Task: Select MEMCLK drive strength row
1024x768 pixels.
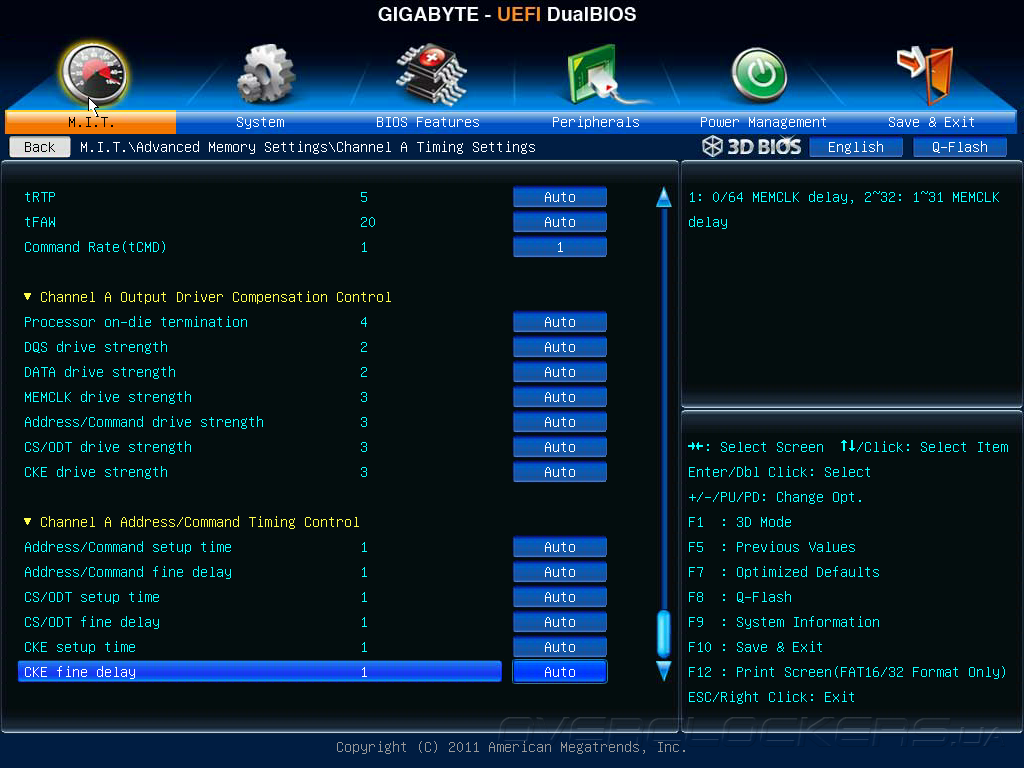Action: [x=260, y=397]
